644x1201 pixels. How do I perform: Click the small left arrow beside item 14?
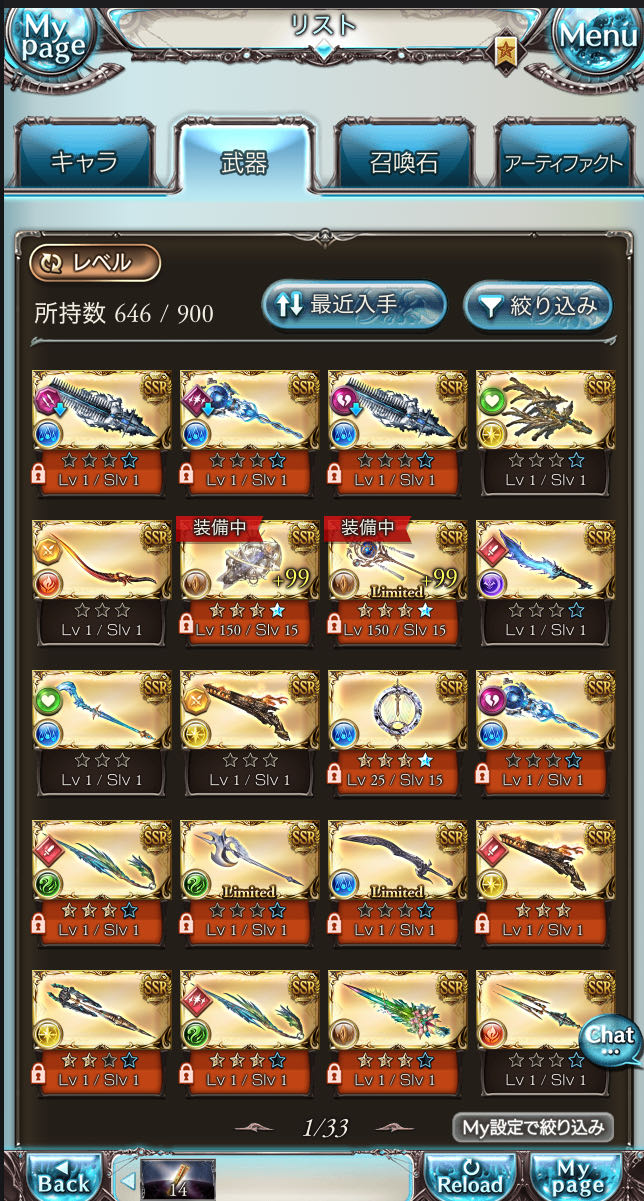(128, 1180)
